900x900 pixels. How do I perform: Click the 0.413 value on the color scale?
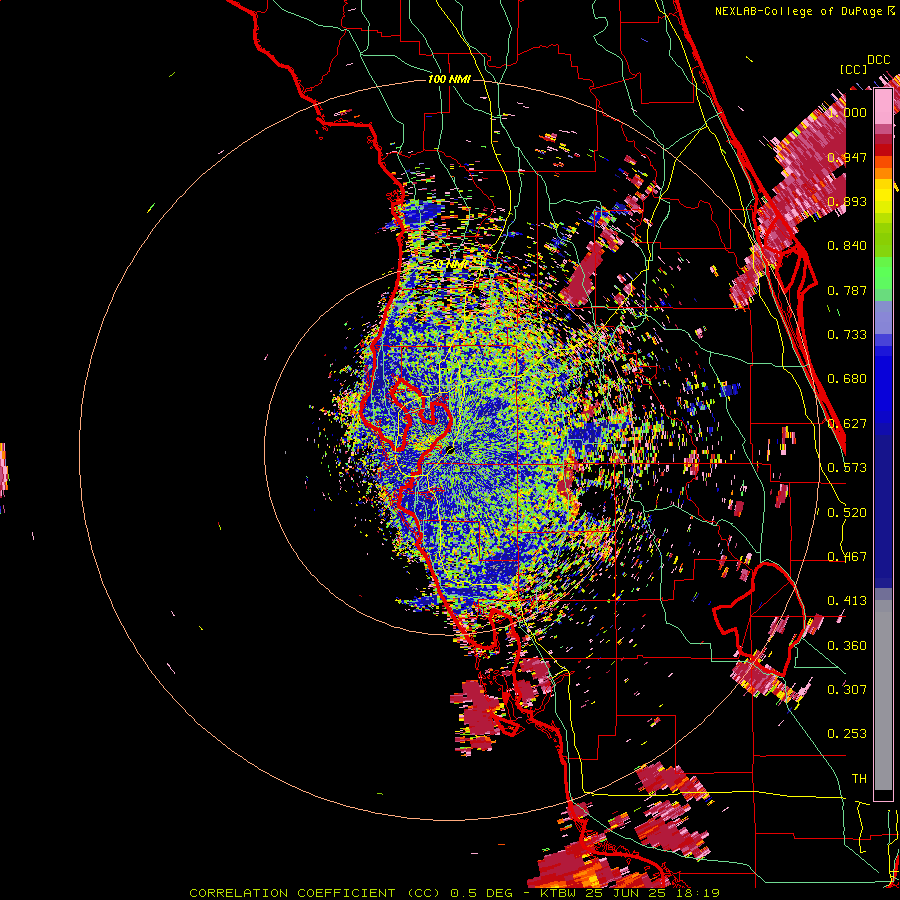[x=847, y=601]
